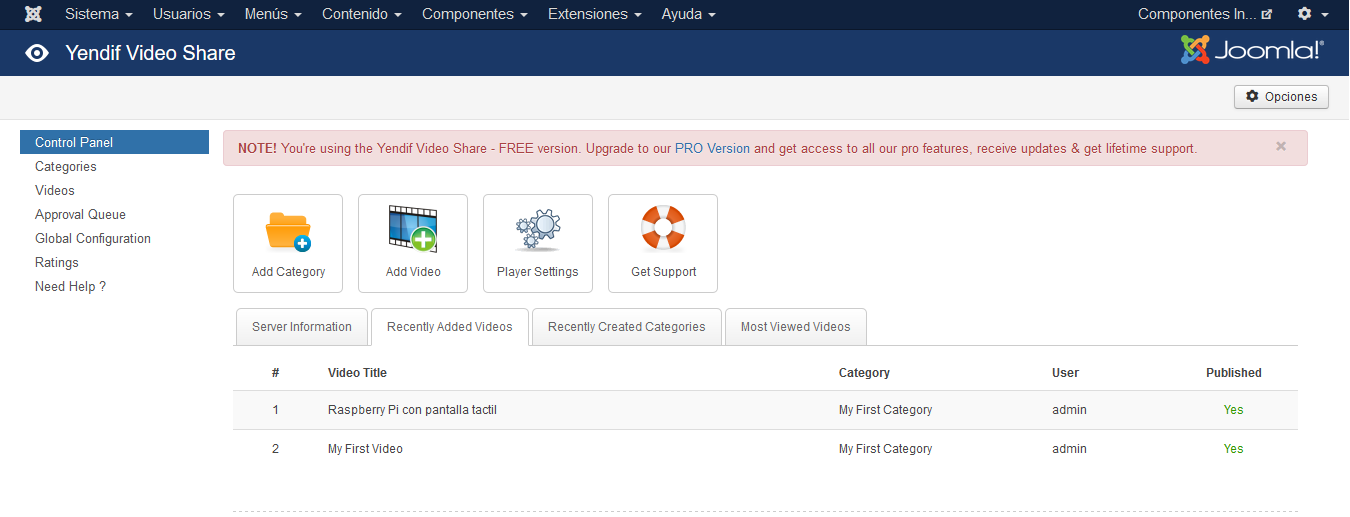The width and height of the screenshot is (1350, 517).
Task: Toggle Published status Yes for Raspberry Pi video
Action: click(x=1233, y=410)
